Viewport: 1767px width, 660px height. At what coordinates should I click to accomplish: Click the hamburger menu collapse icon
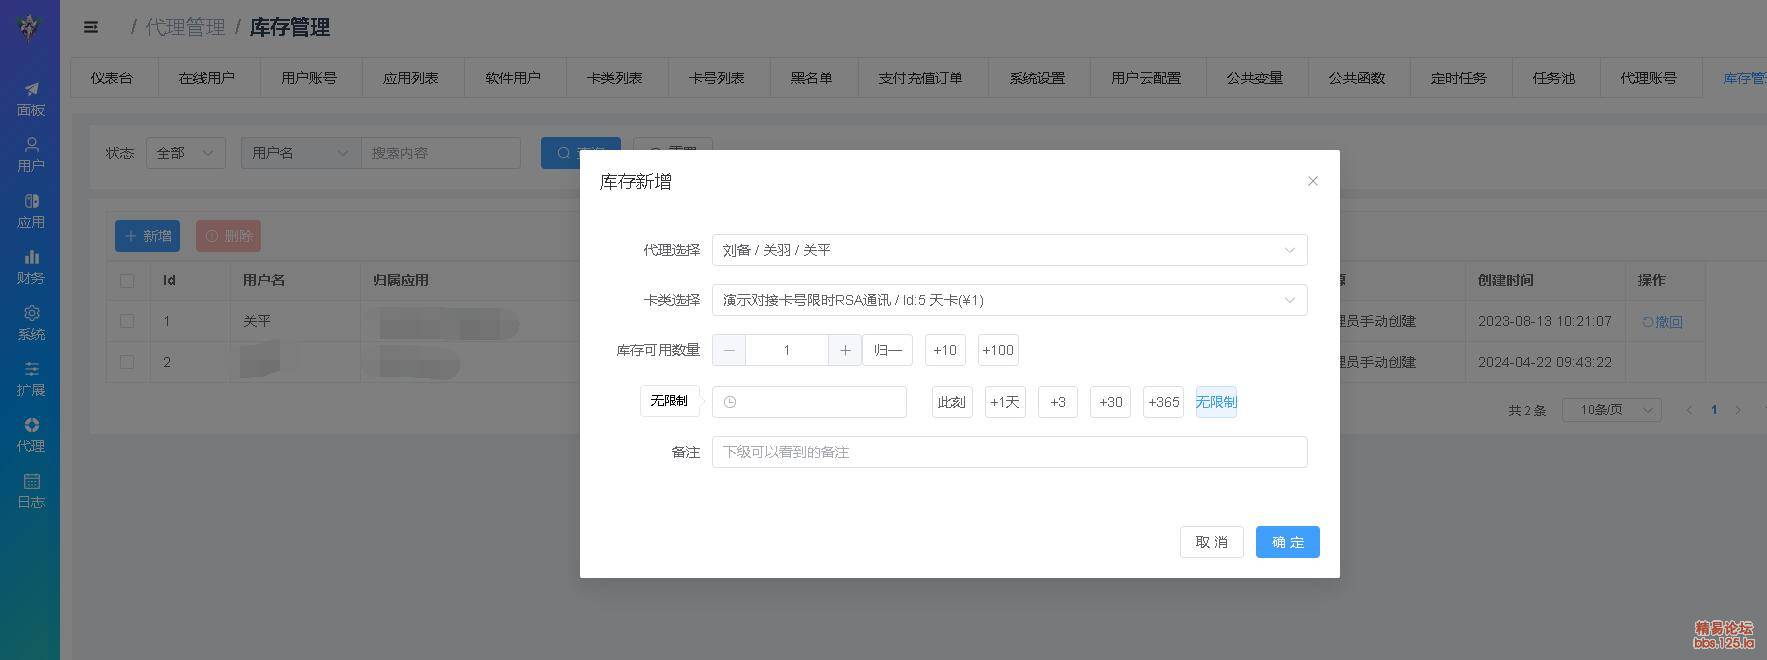pos(91,27)
